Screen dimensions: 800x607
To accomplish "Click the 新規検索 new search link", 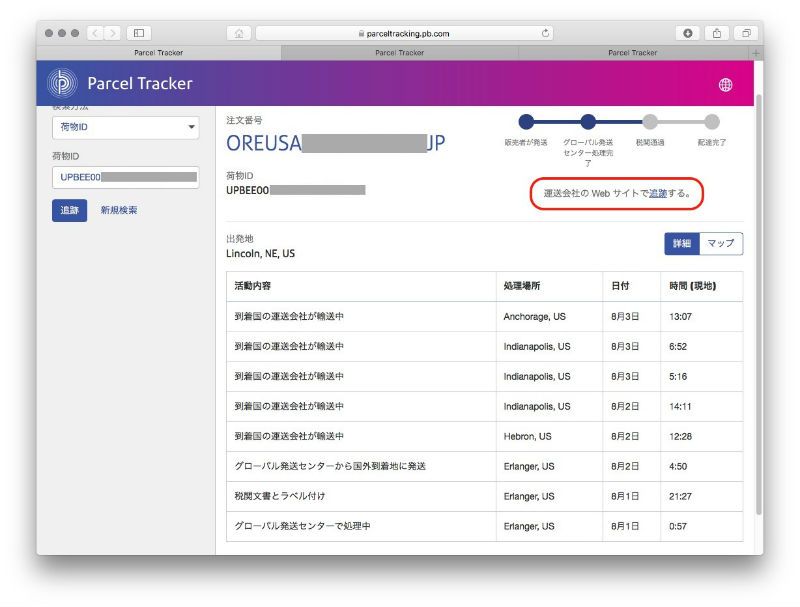I will point(119,210).
